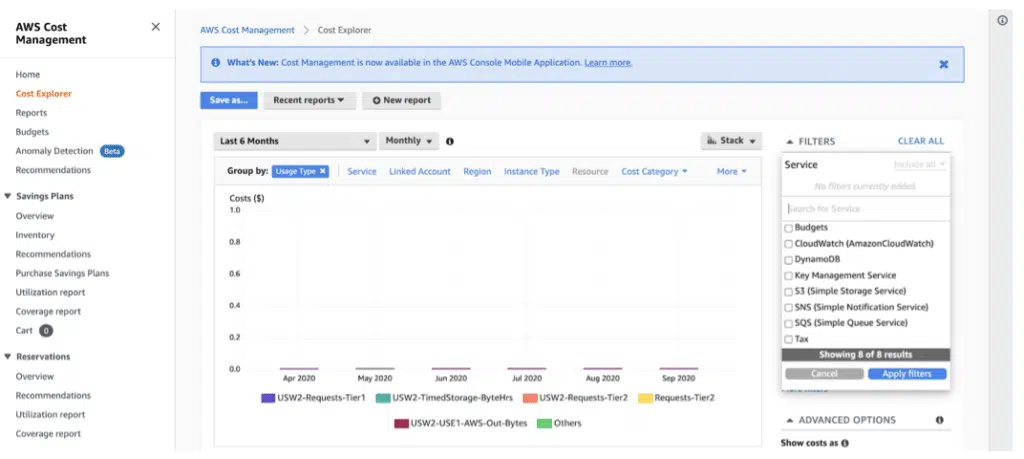Cancel the Service filter selection
The width and height of the screenshot is (1024, 459).
pos(824,373)
